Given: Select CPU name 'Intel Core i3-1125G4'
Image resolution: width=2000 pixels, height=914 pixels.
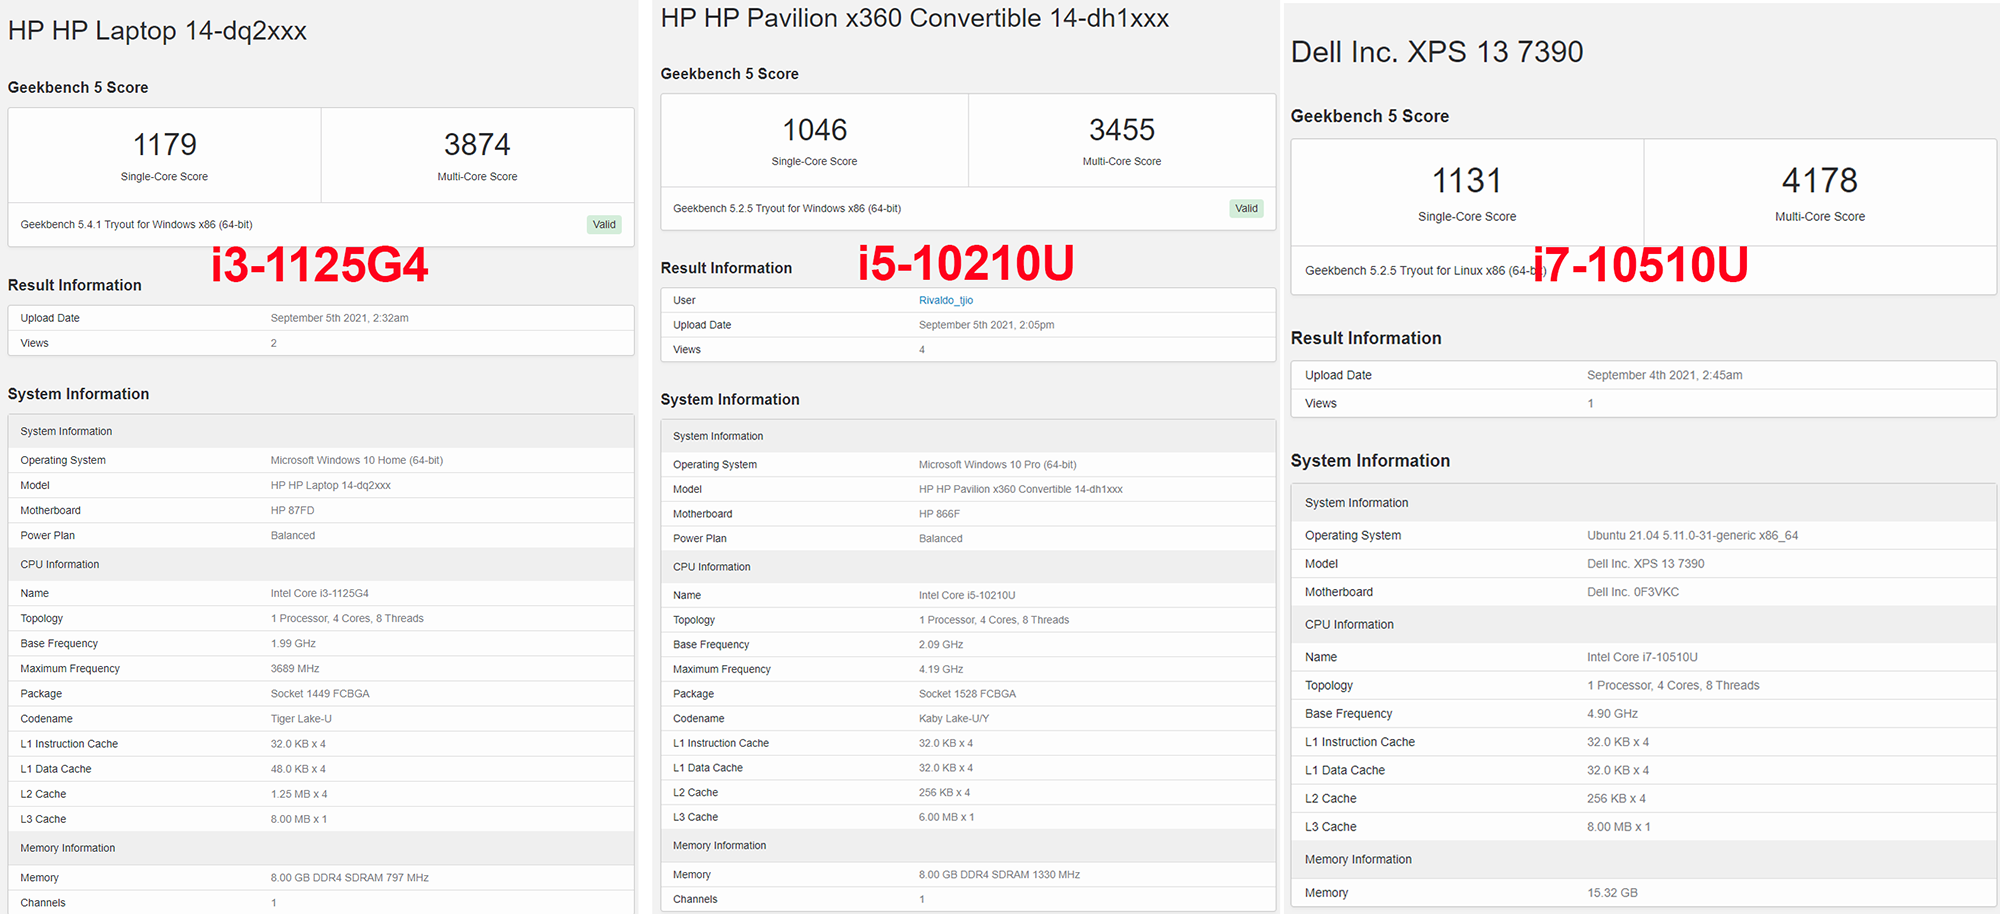Looking at the screenshot, I should (x=319, y=593).
